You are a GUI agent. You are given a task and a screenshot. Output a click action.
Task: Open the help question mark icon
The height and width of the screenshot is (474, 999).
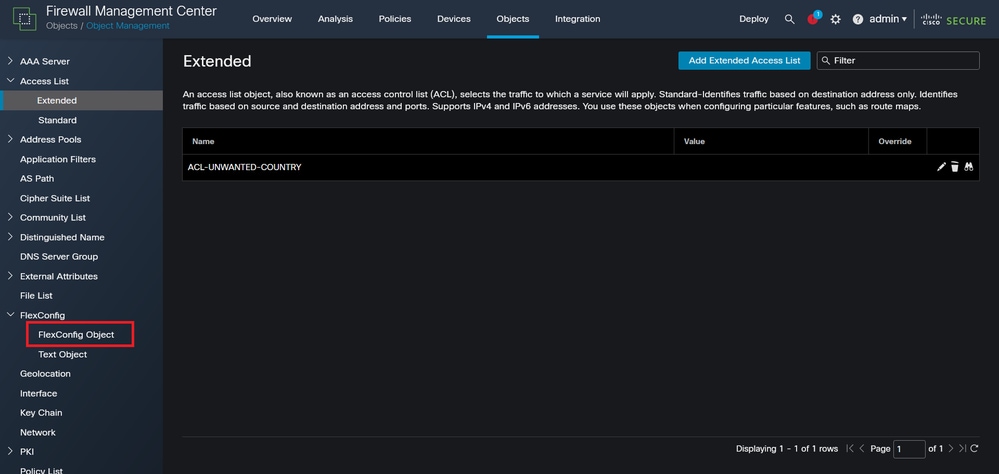point(858,19)
